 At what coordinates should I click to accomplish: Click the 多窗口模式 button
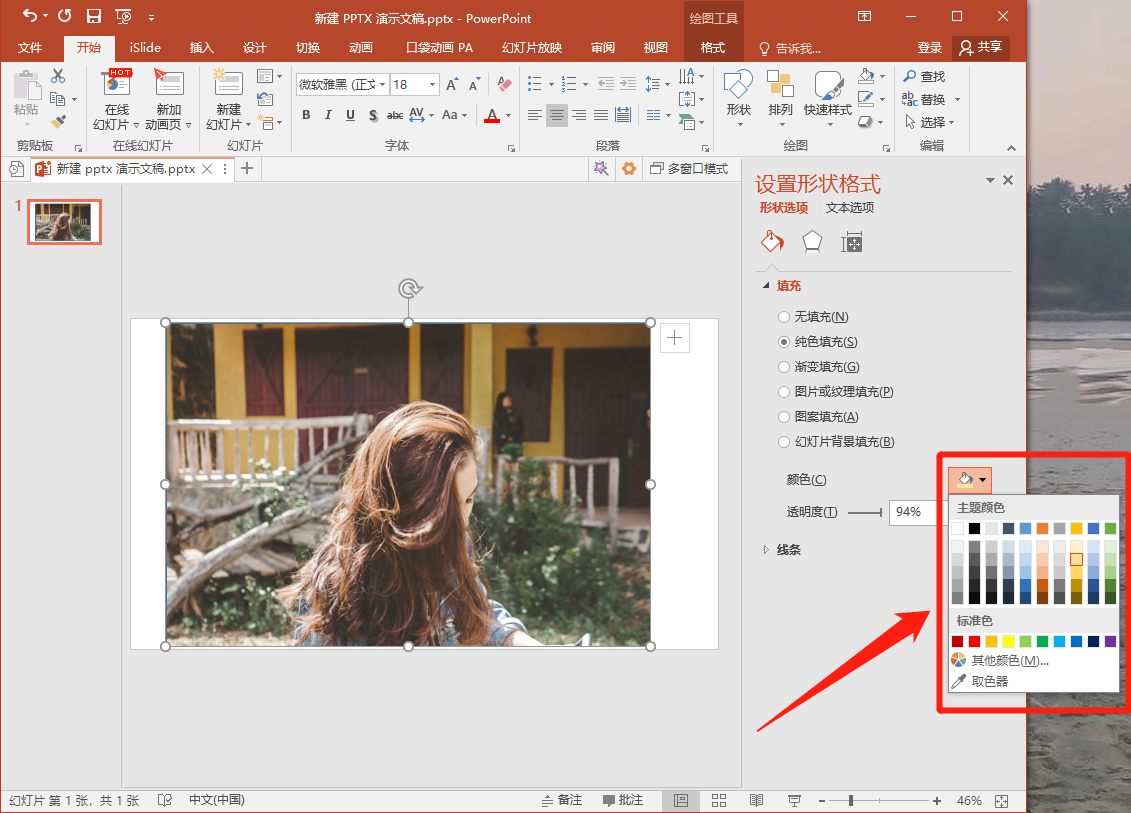point(689,169)
